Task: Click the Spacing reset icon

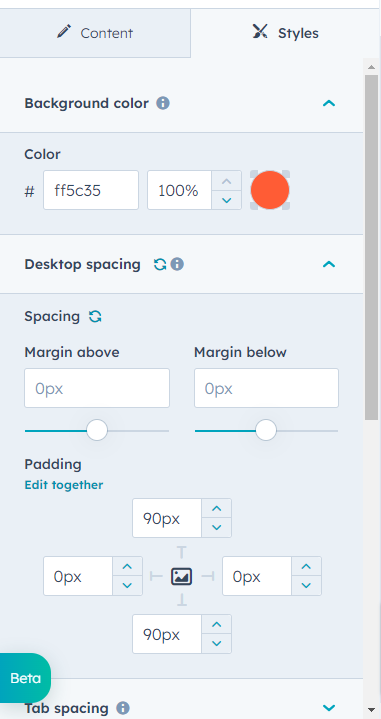Action: pos(95,316)
